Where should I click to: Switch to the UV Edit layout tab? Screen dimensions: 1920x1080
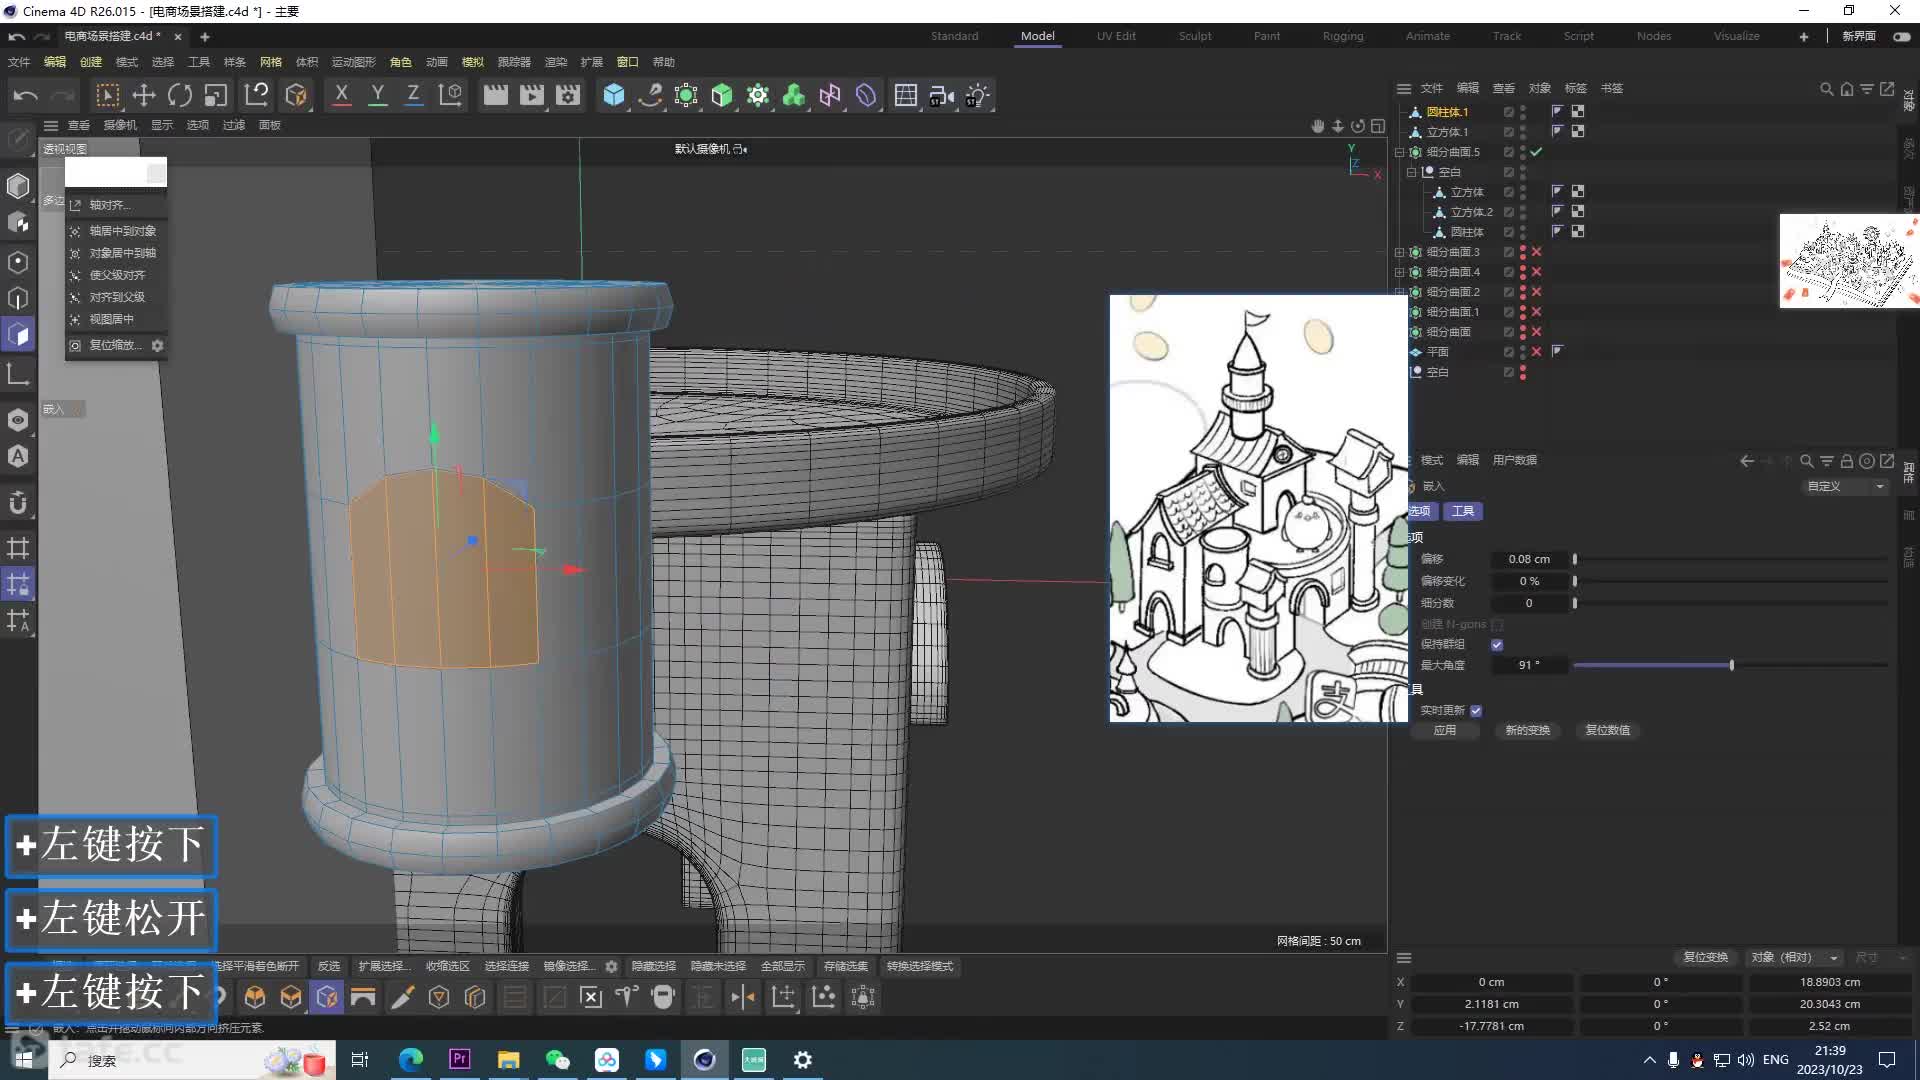[x=1116, y=36]
